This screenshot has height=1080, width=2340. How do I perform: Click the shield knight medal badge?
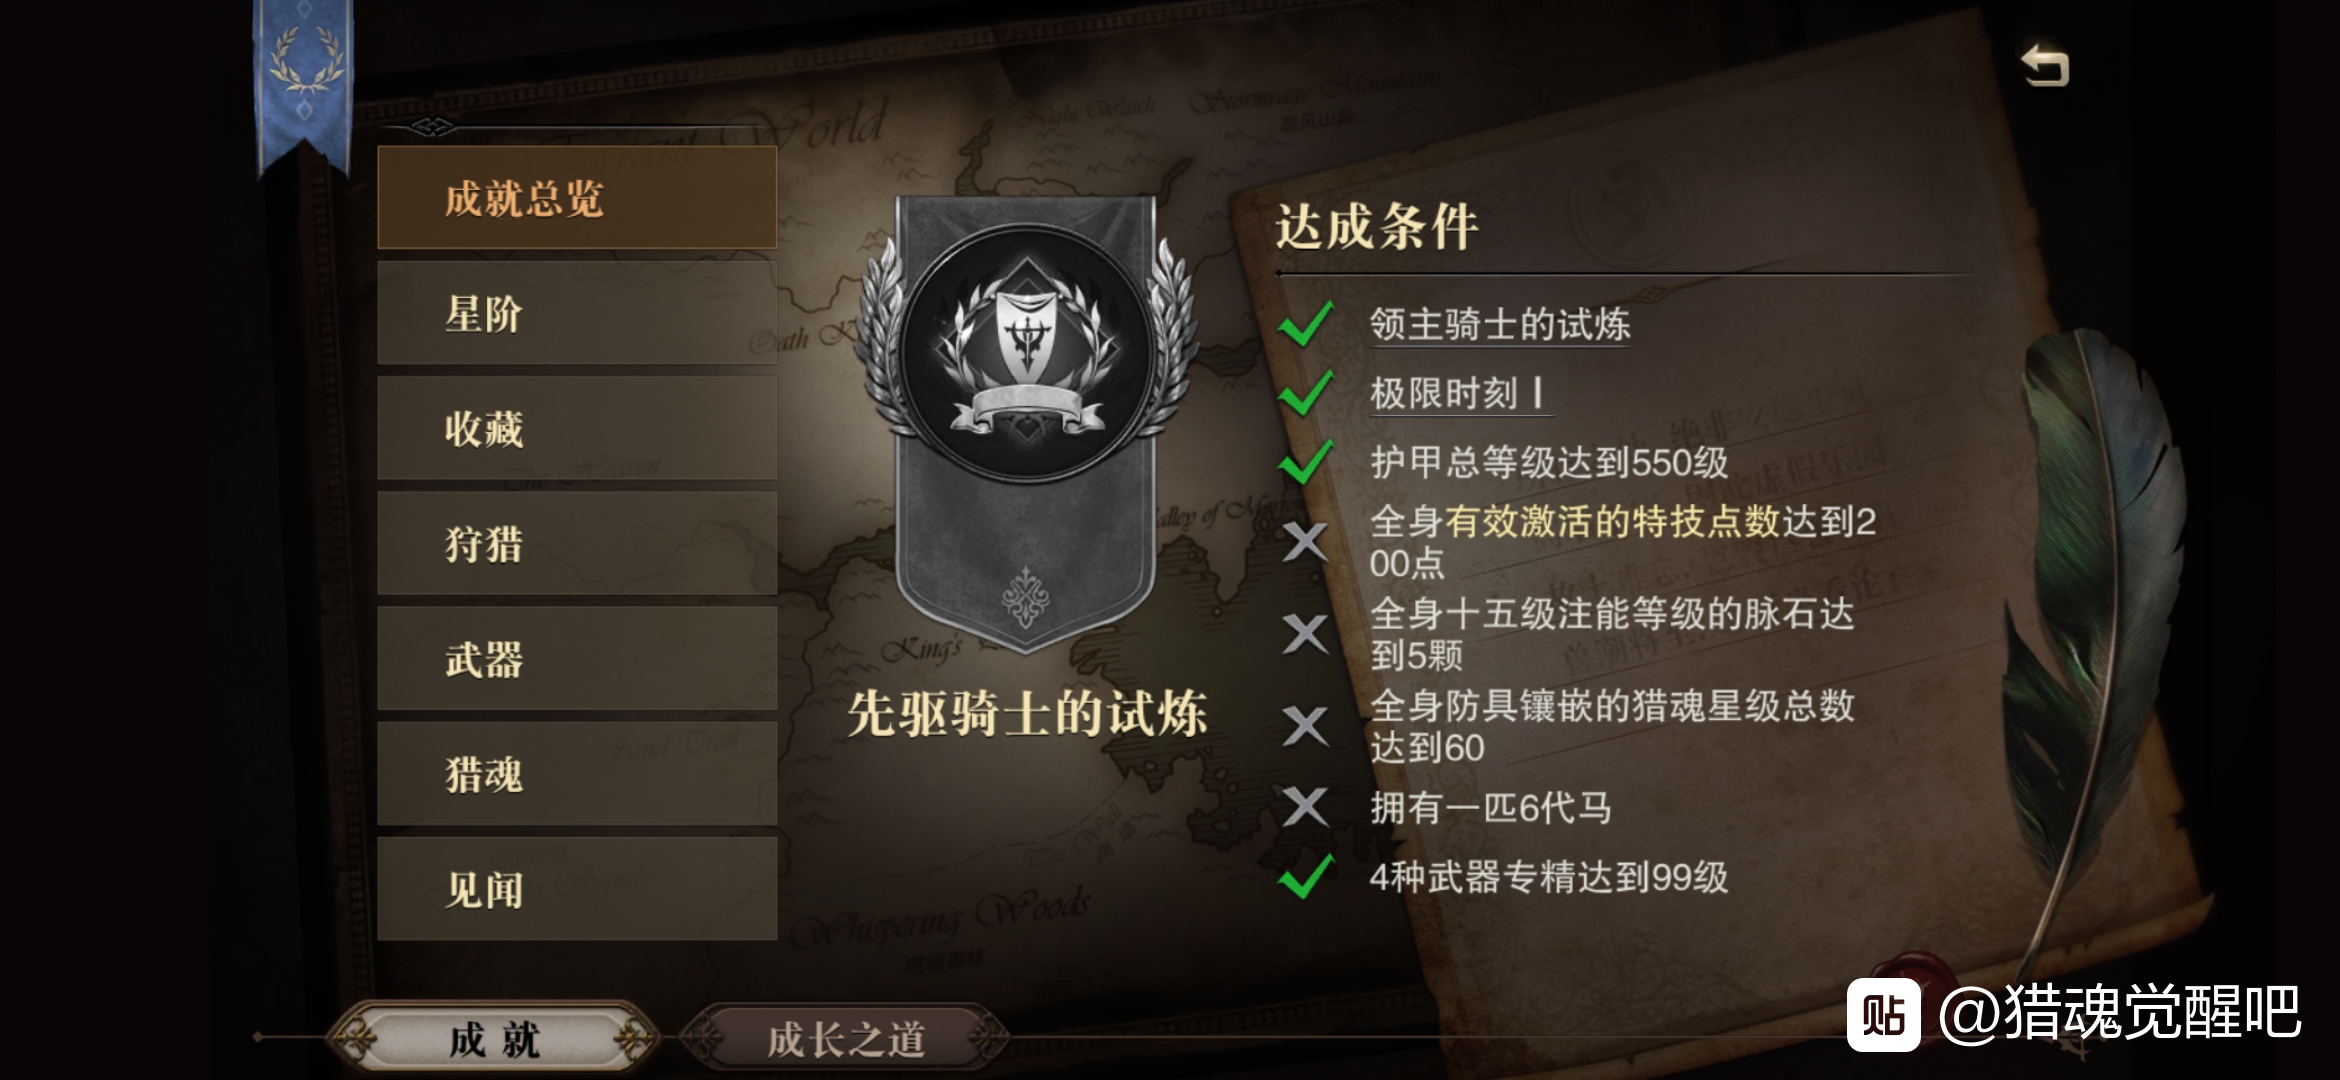[x=1026, y=354]
